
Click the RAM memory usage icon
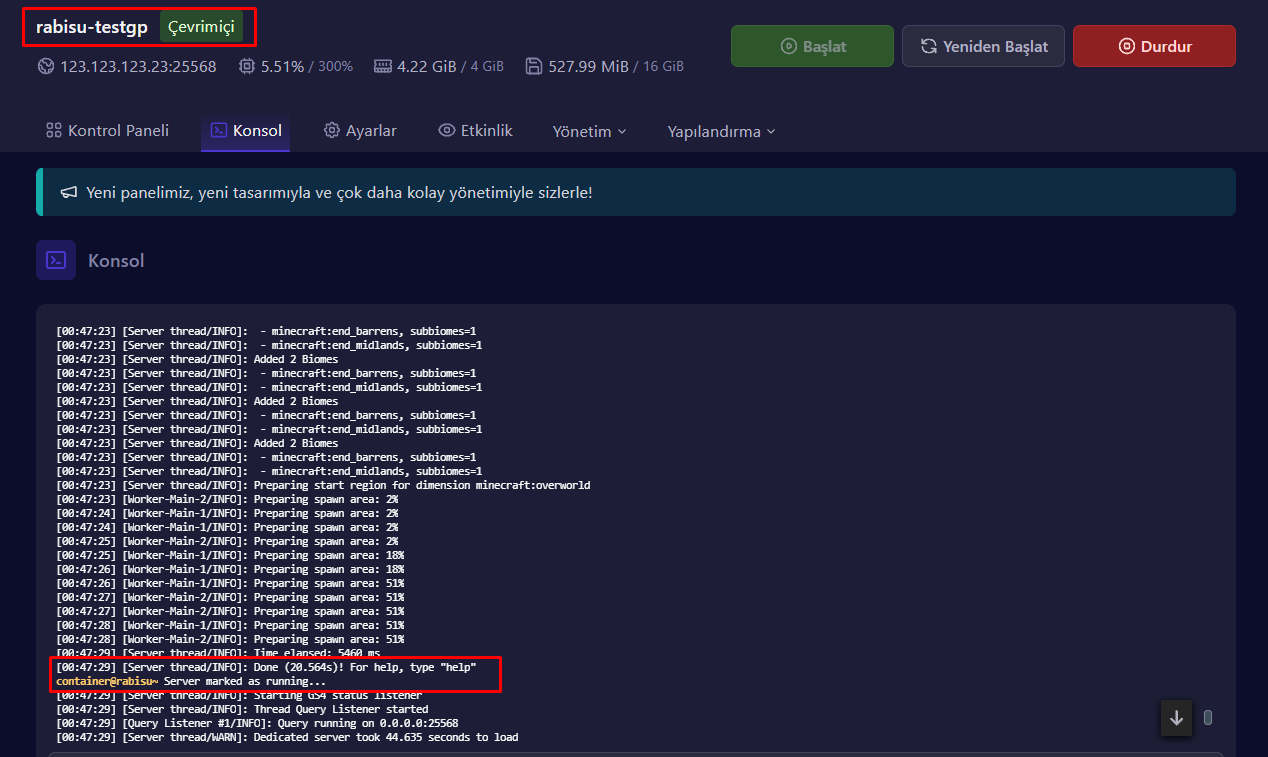(383, 67)
